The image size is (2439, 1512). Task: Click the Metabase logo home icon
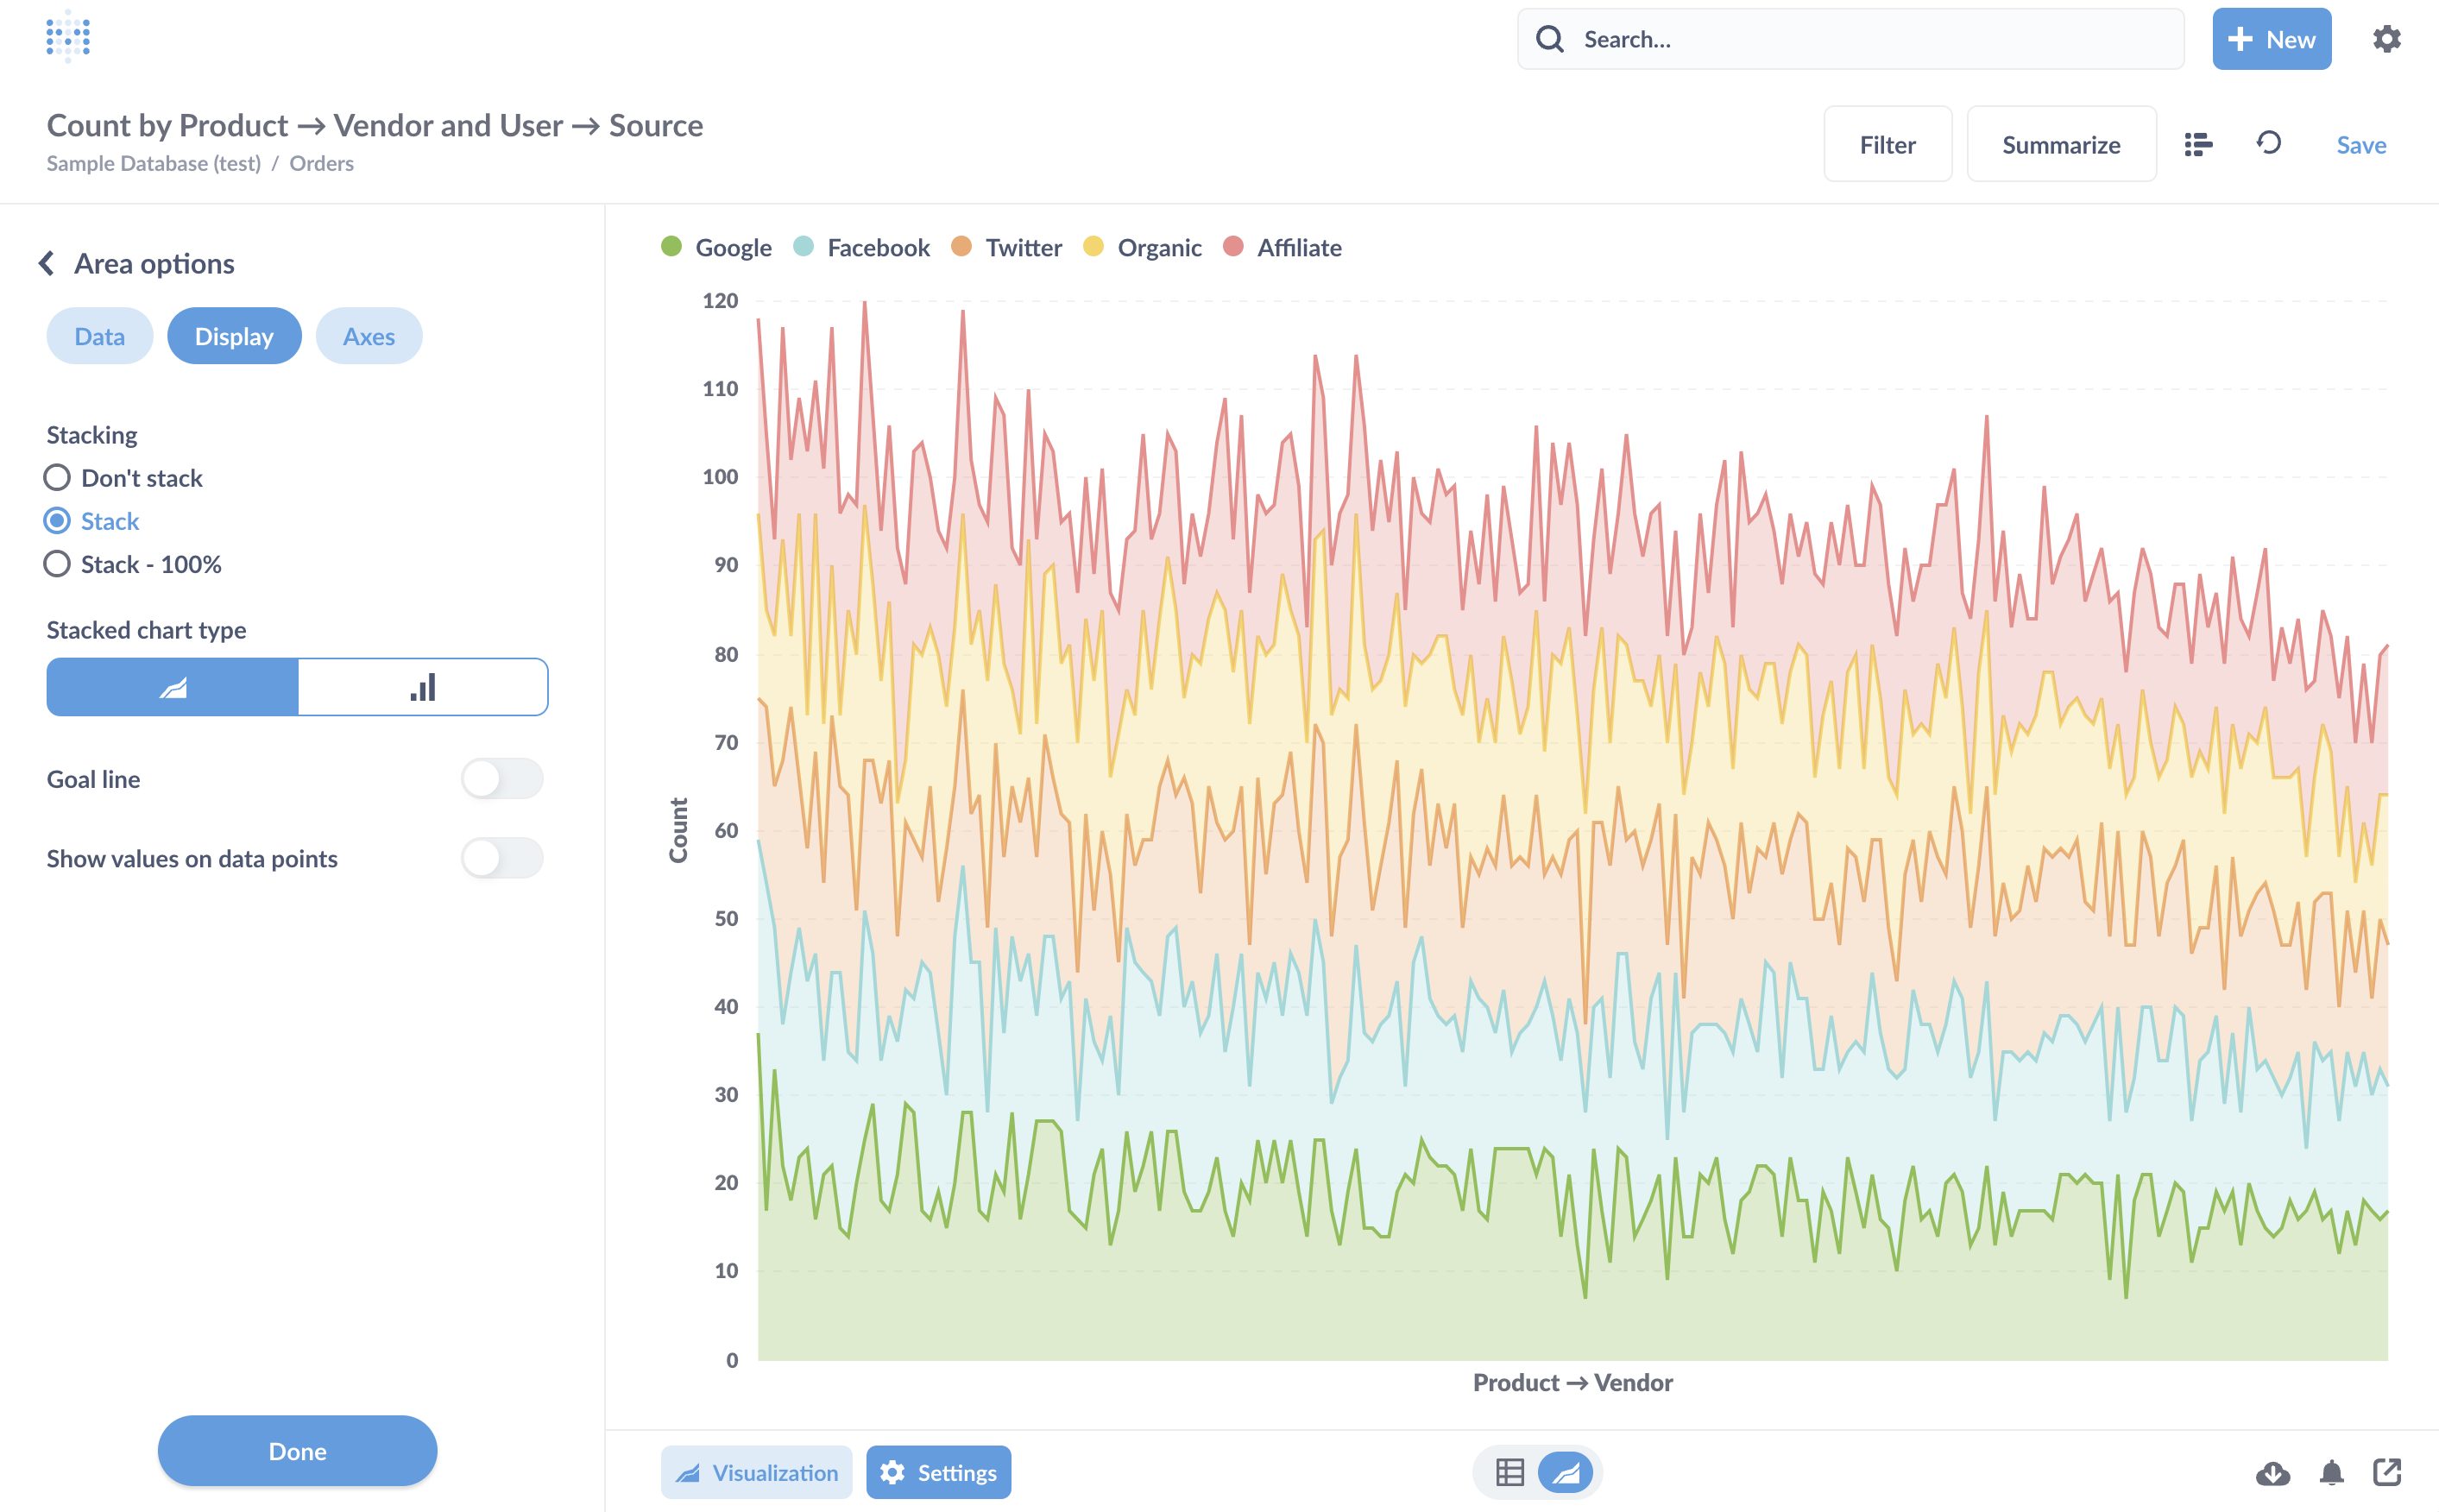[x=68, y=37]
